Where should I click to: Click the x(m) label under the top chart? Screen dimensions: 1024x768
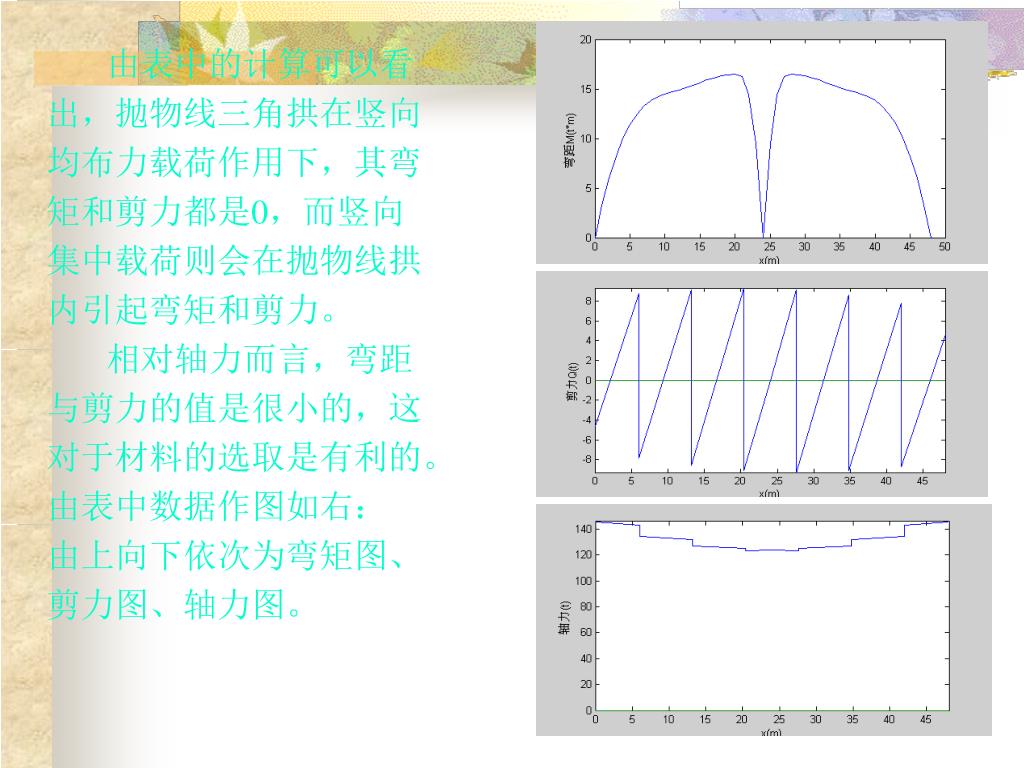point(769,260)
